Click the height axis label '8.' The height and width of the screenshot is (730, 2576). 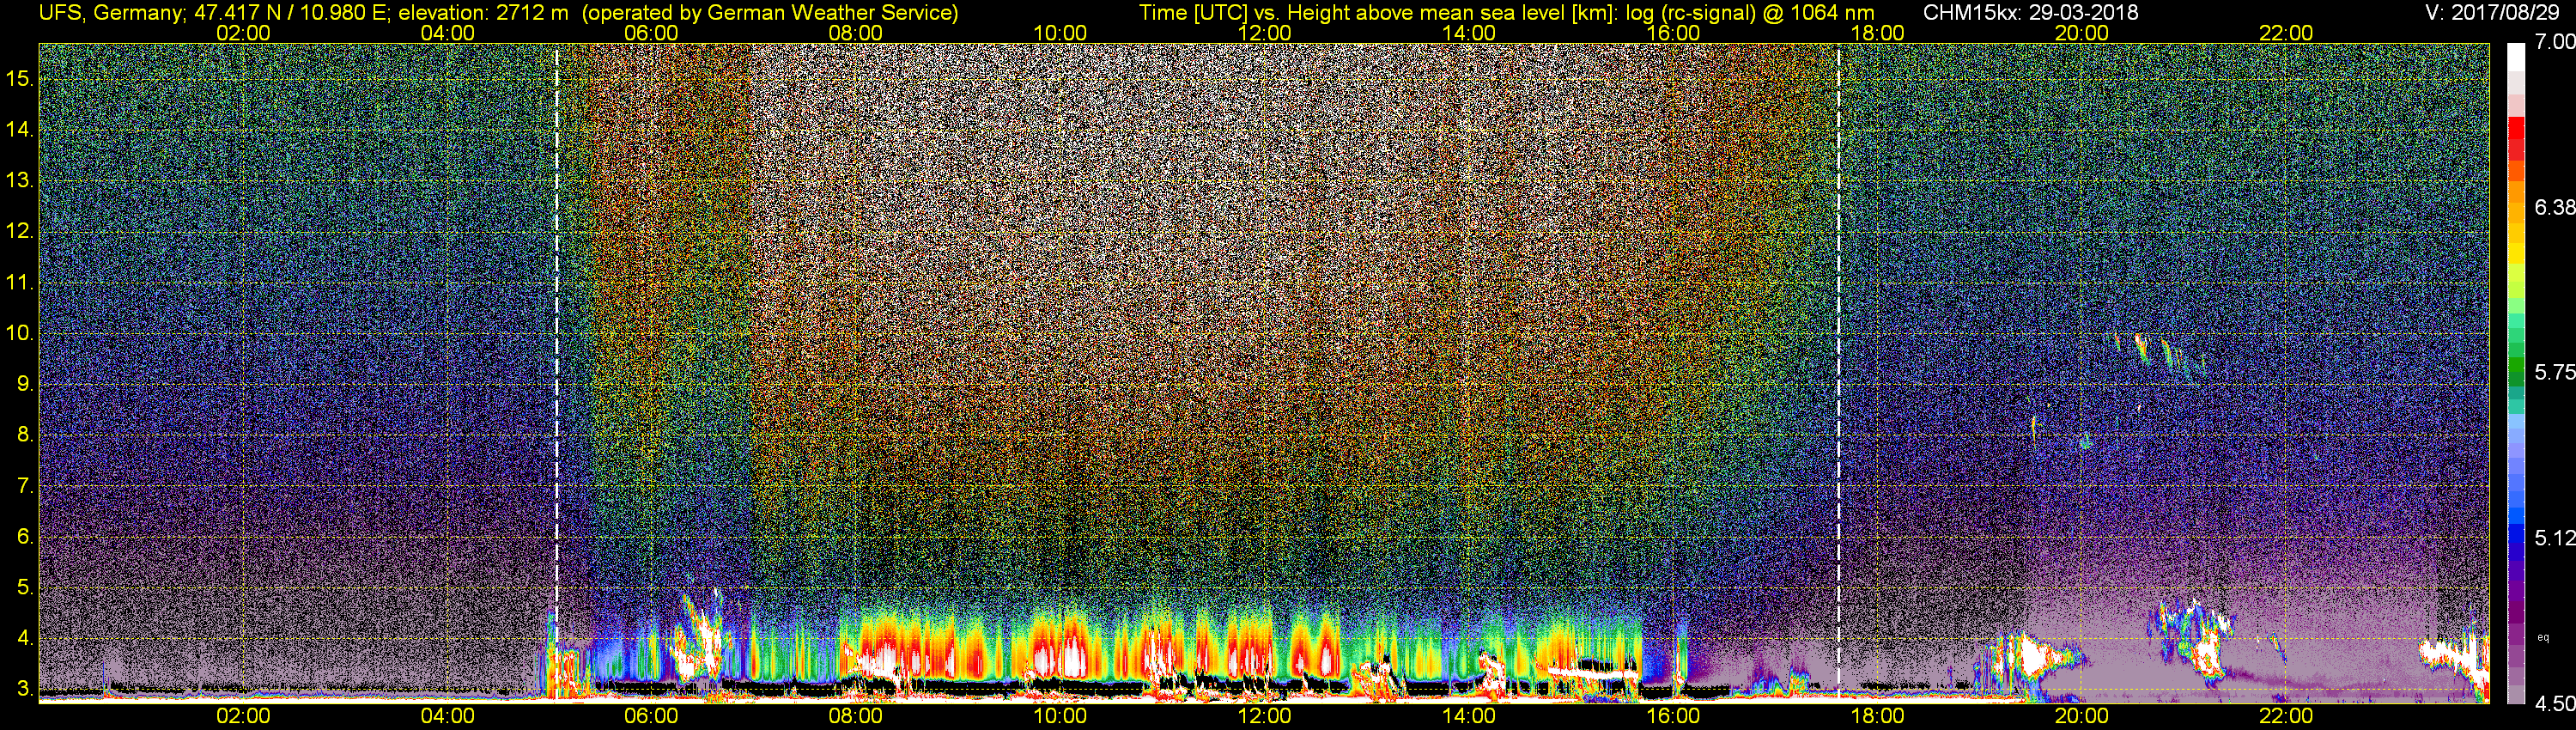point(25,435)
